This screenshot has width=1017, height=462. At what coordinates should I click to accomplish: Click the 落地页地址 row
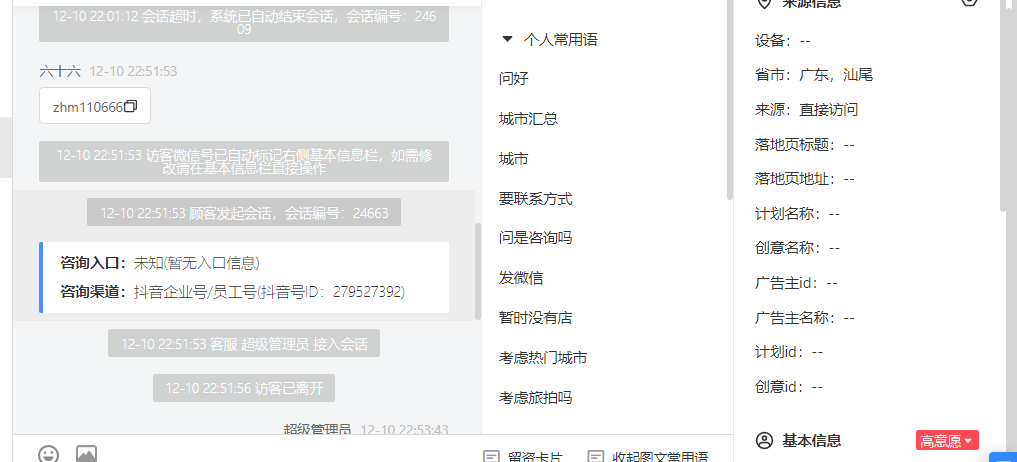point(805,179)
